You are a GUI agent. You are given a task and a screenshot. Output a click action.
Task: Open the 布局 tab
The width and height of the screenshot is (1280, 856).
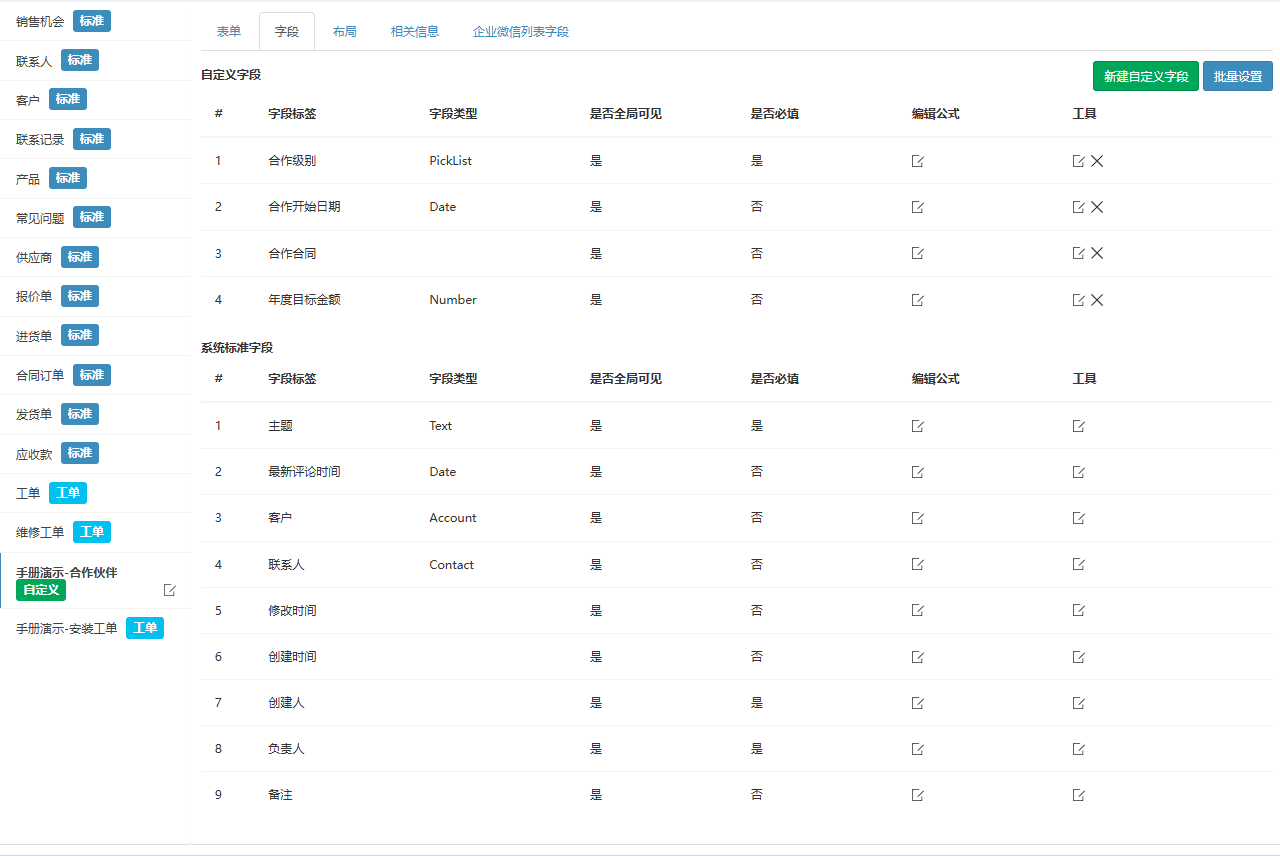pos(344,32)
